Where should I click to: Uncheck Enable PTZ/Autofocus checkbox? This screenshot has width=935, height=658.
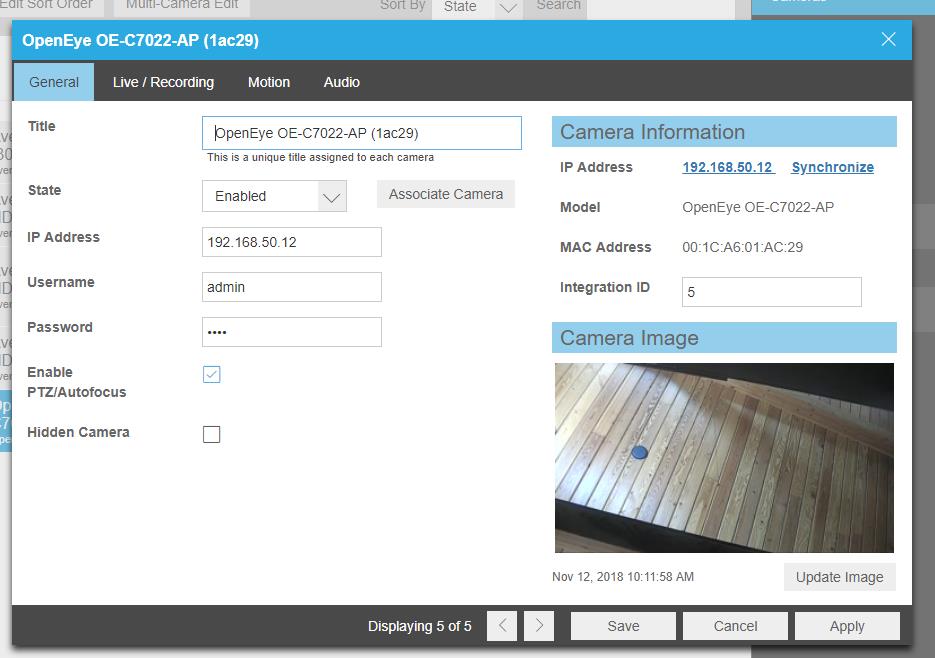212,374
